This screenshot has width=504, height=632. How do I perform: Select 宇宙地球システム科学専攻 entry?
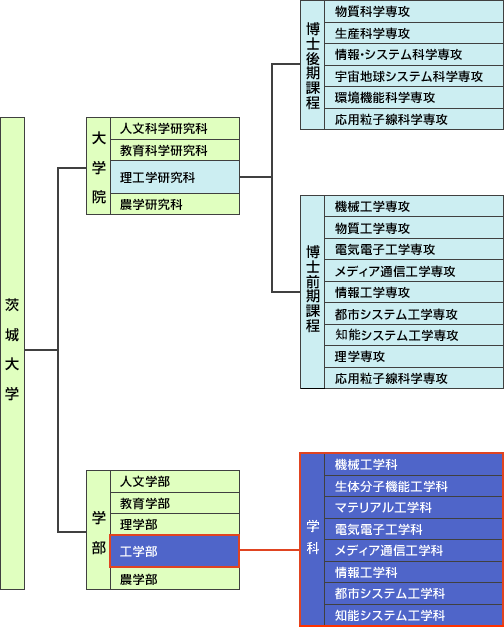(414, 76)
